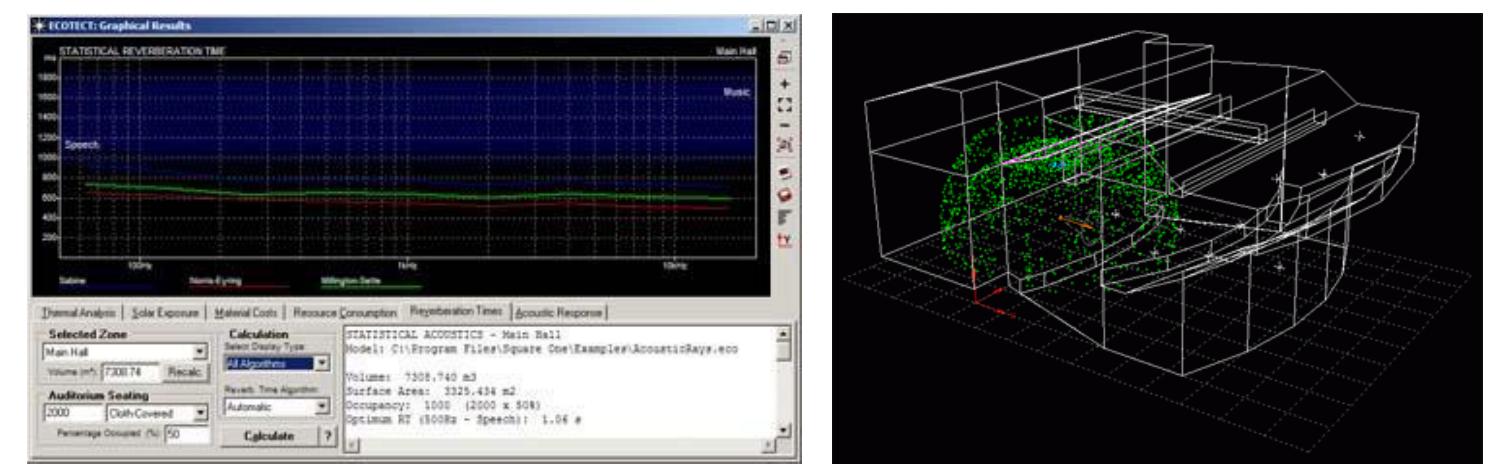Zoom in with the plus icon
The width and height of the screenshot is (1495, 469).
click(x=785, y=86)
